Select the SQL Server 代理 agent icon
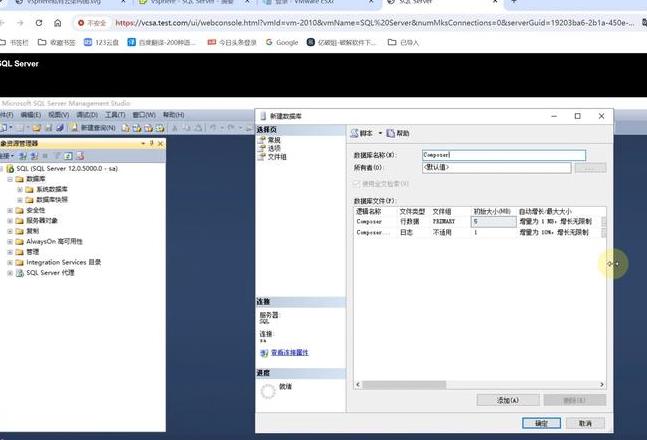 pyautogui.click(x=19, y=273)
